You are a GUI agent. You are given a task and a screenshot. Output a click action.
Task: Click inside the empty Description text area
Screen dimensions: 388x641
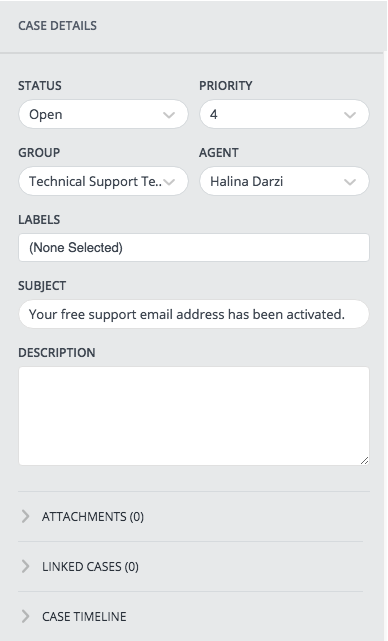pyautogui.click(x=194, y=416)
